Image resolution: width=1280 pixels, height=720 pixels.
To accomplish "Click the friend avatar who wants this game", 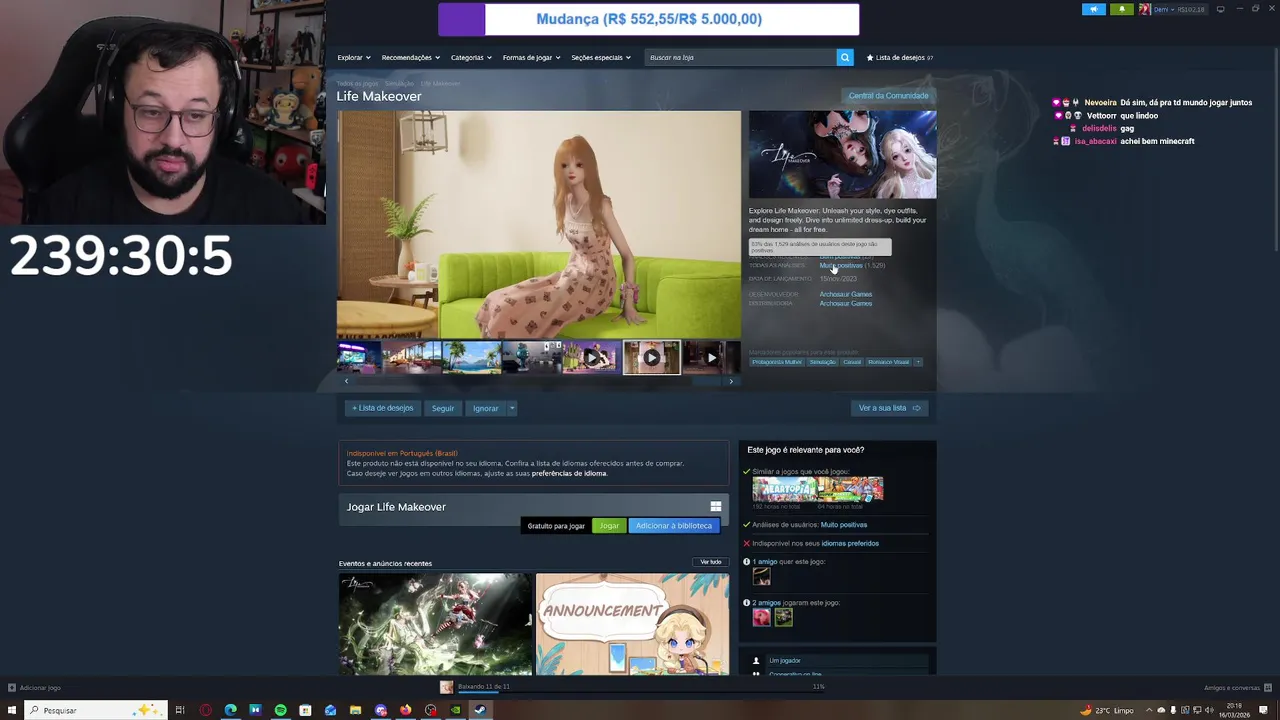I will tap(761, 577).
